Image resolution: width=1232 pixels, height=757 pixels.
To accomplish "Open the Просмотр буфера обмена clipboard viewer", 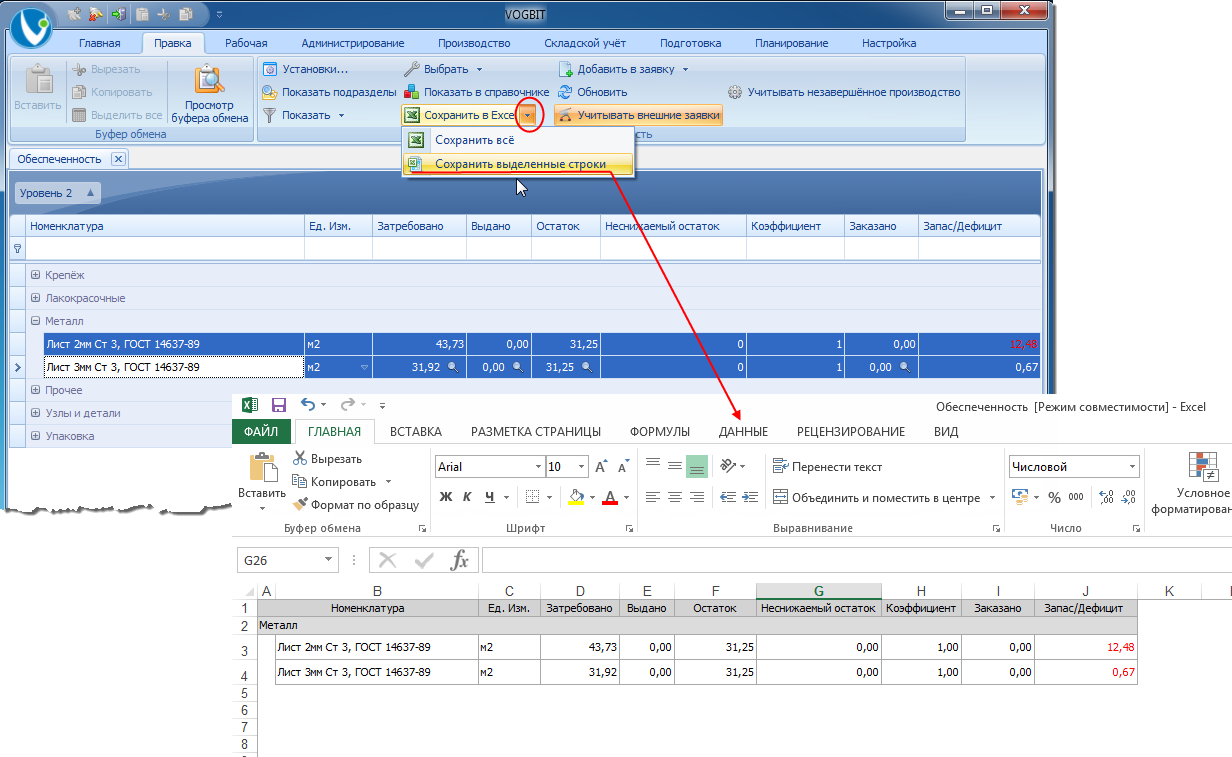I will [x=209, y=94].
